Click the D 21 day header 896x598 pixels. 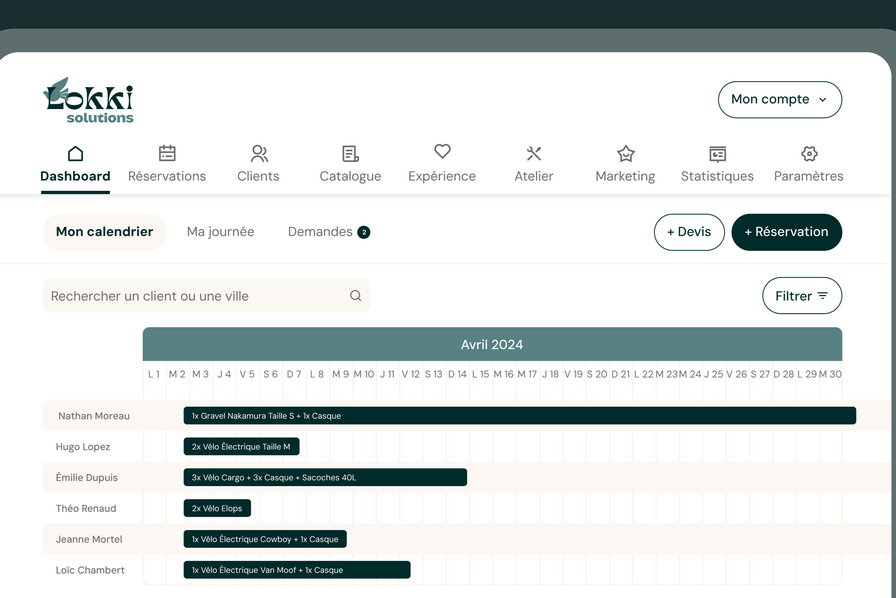pos(621,374)
